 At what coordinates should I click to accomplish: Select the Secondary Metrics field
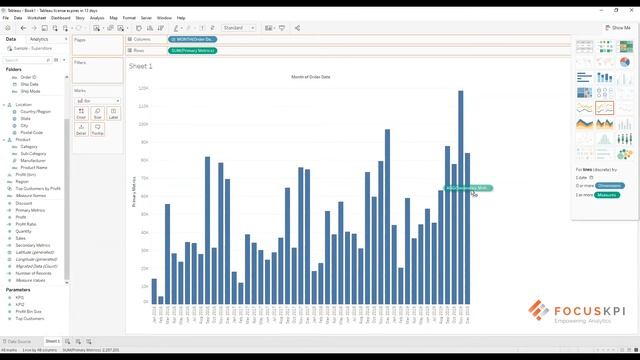(33, 245)
